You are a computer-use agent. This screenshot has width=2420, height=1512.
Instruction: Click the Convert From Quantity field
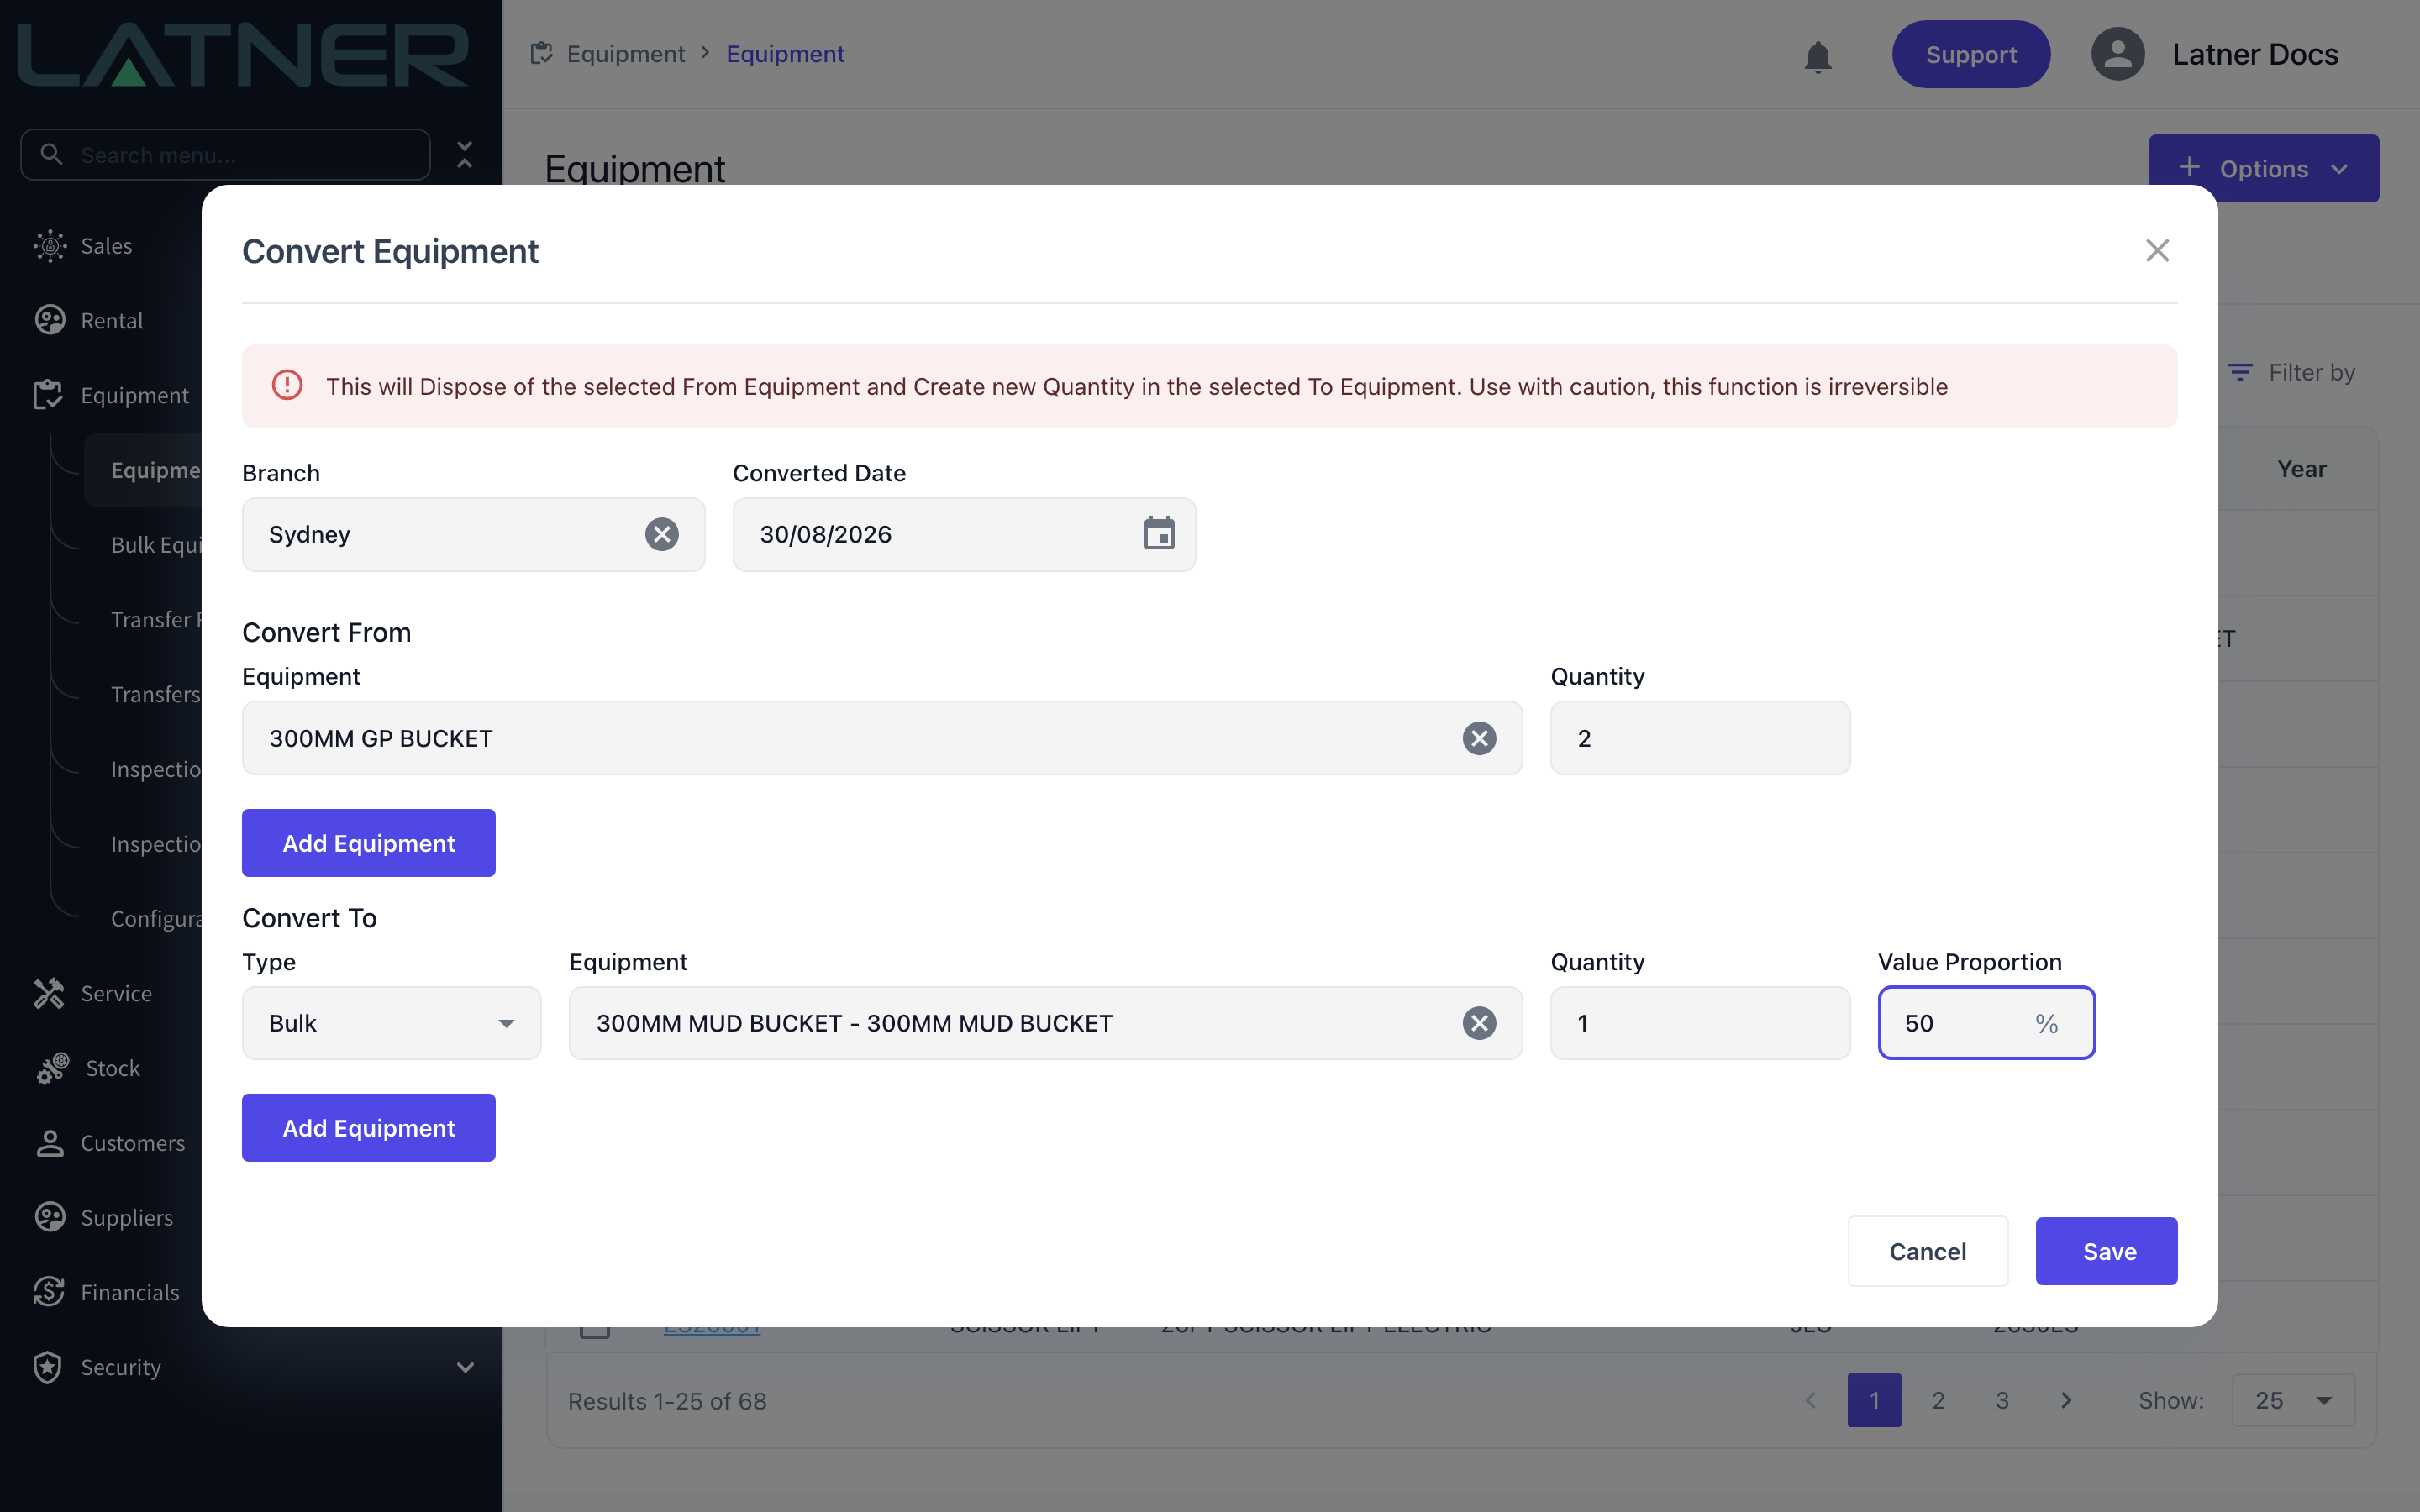(1700, 738)
